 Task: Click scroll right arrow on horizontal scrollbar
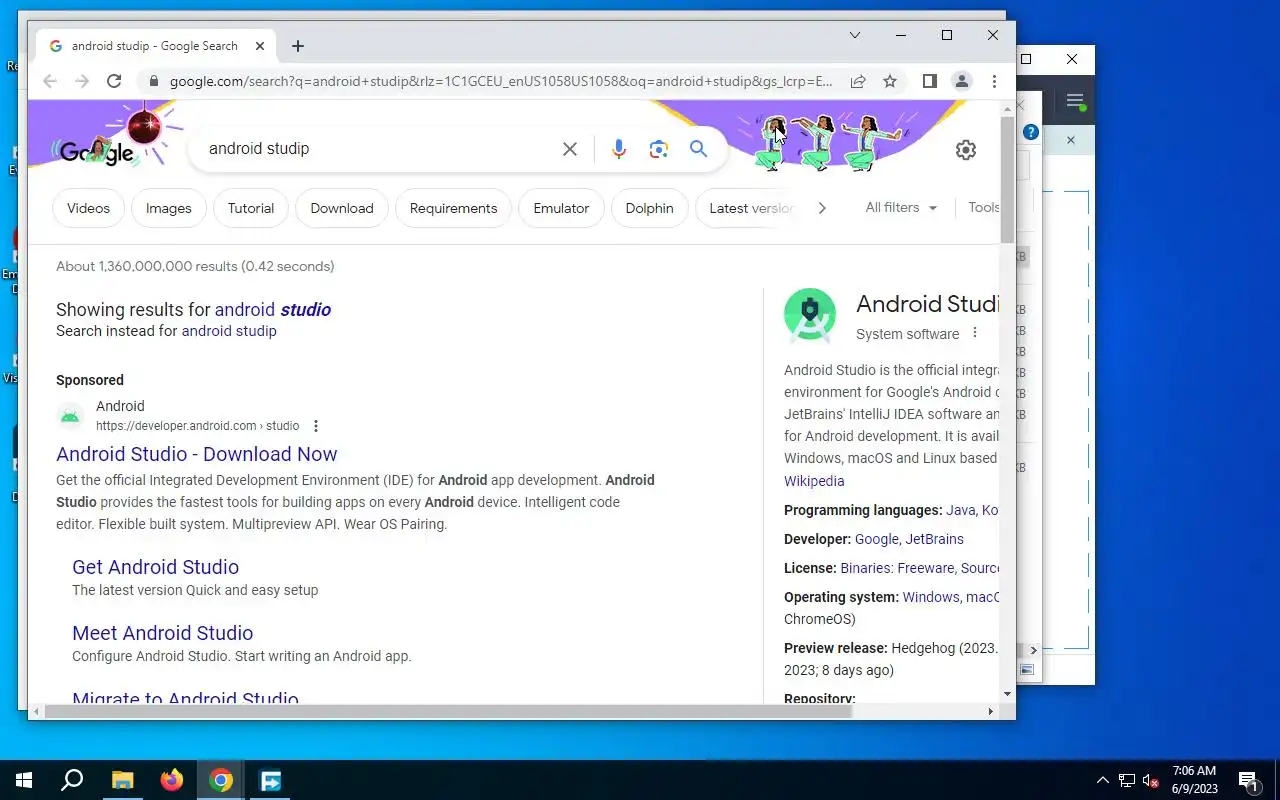click(x=991, y=711)
